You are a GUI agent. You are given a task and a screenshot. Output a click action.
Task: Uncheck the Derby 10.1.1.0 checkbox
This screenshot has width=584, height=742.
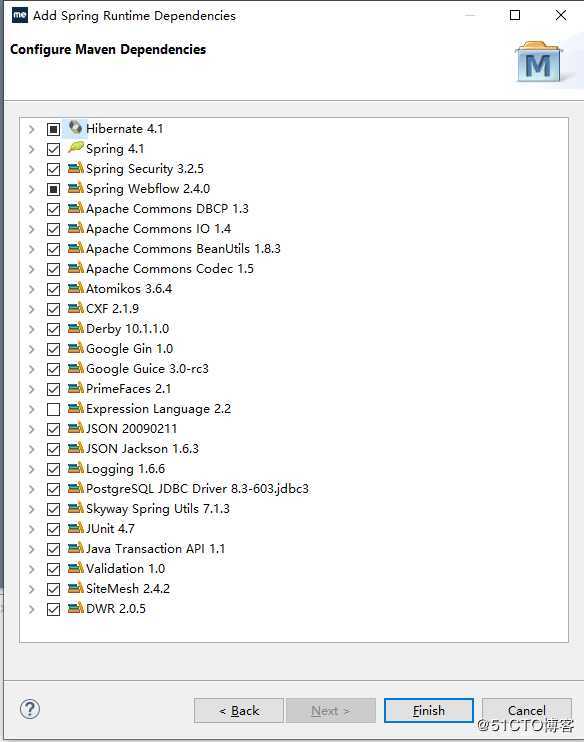coord(53,329)
